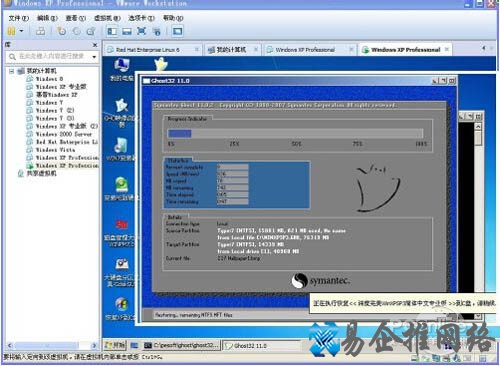Click the full screen mode toolbar icon
Viewport: 500px width, 366px height.
click(x=142, y=31)
